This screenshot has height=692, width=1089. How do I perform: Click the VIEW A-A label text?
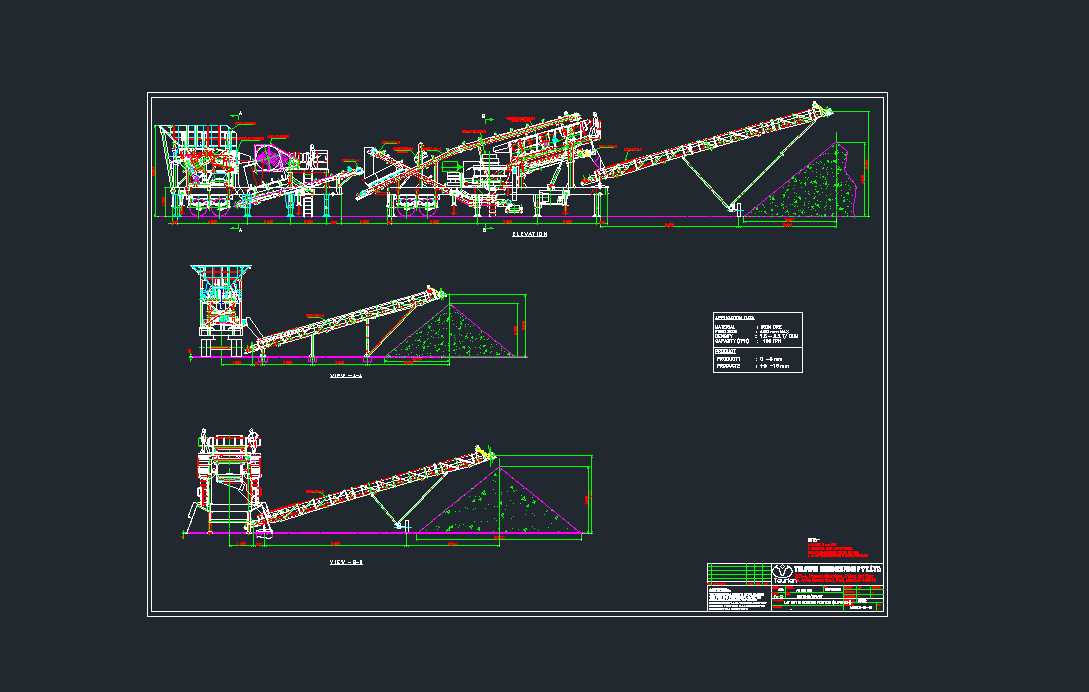[343, 375]
